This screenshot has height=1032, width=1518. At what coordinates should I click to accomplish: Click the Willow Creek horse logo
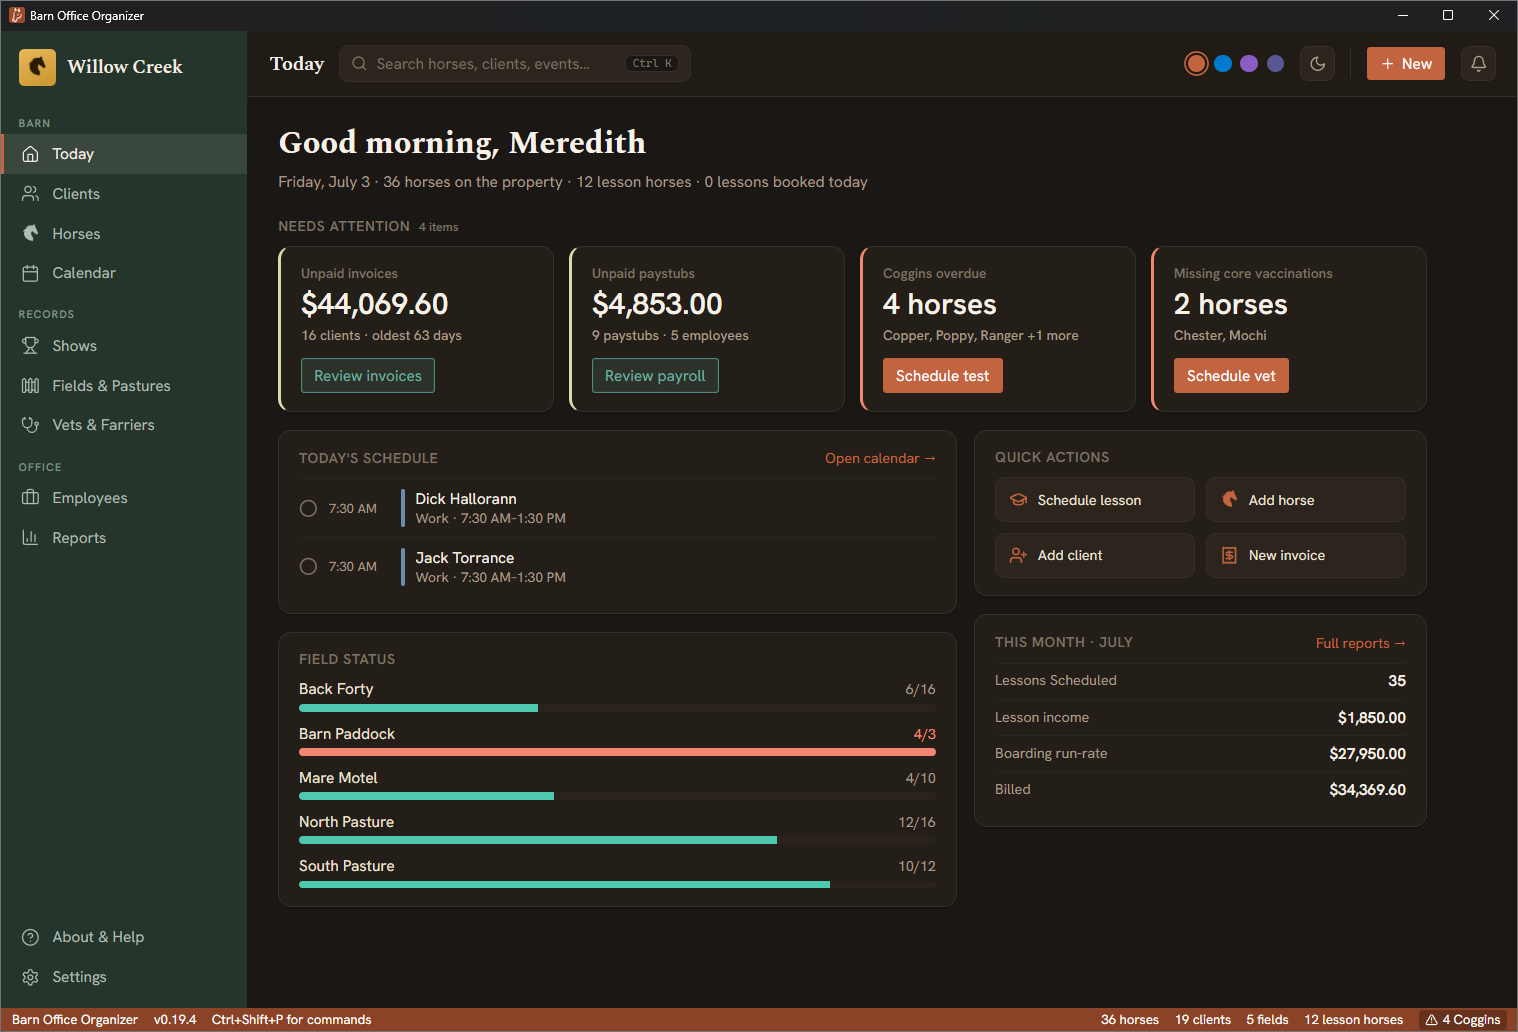pos(37,67)
